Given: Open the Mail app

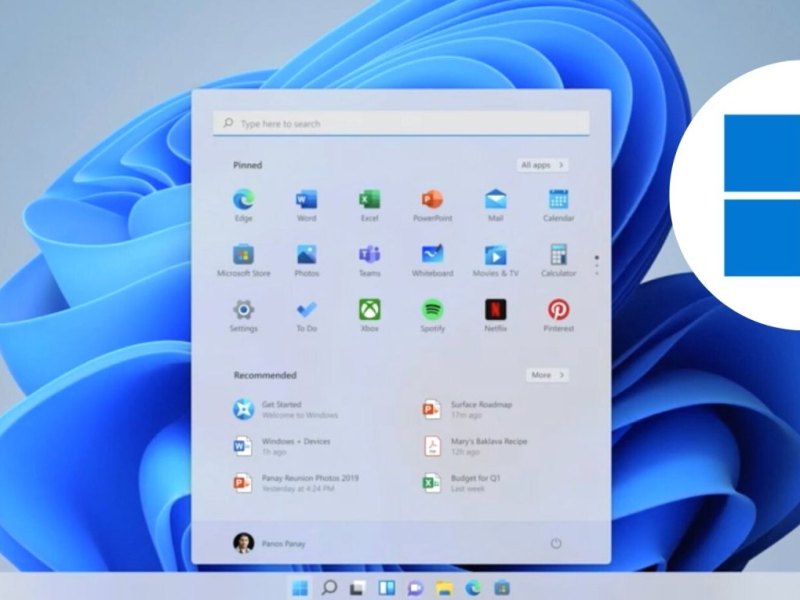Looking at the screenshot, I should (495, 205).
